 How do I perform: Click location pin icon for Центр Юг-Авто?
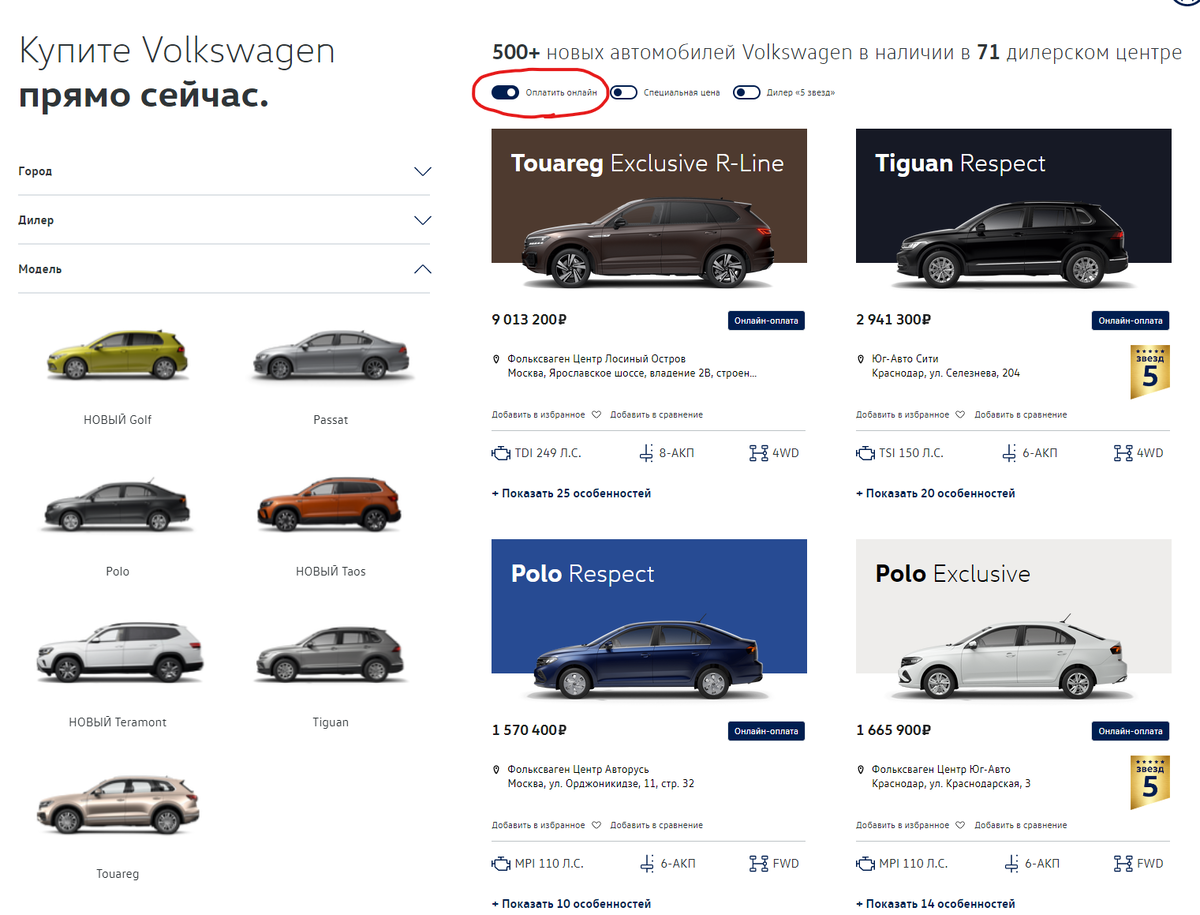pos(860,770)
